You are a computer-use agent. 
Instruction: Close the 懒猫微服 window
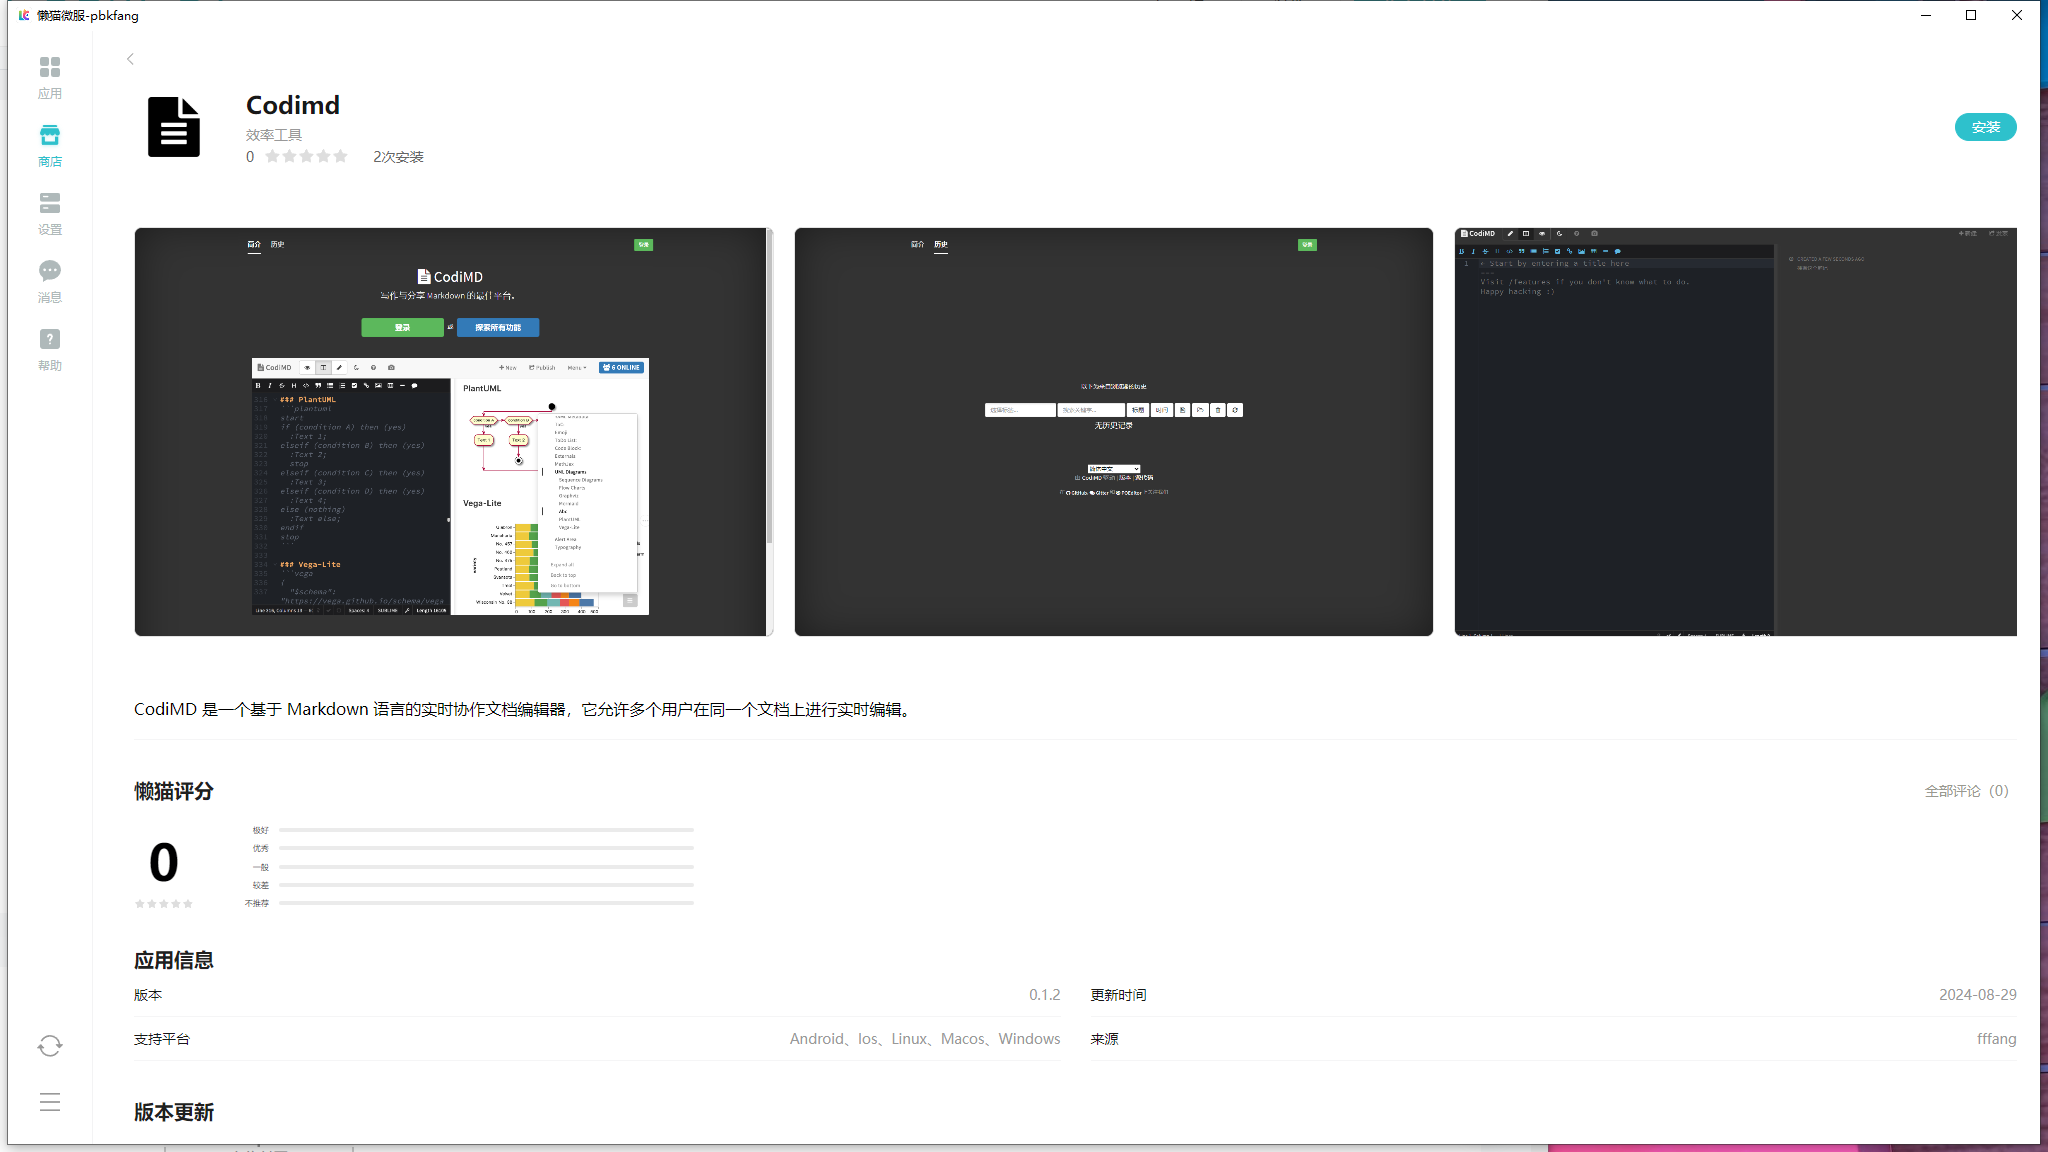2017,15
